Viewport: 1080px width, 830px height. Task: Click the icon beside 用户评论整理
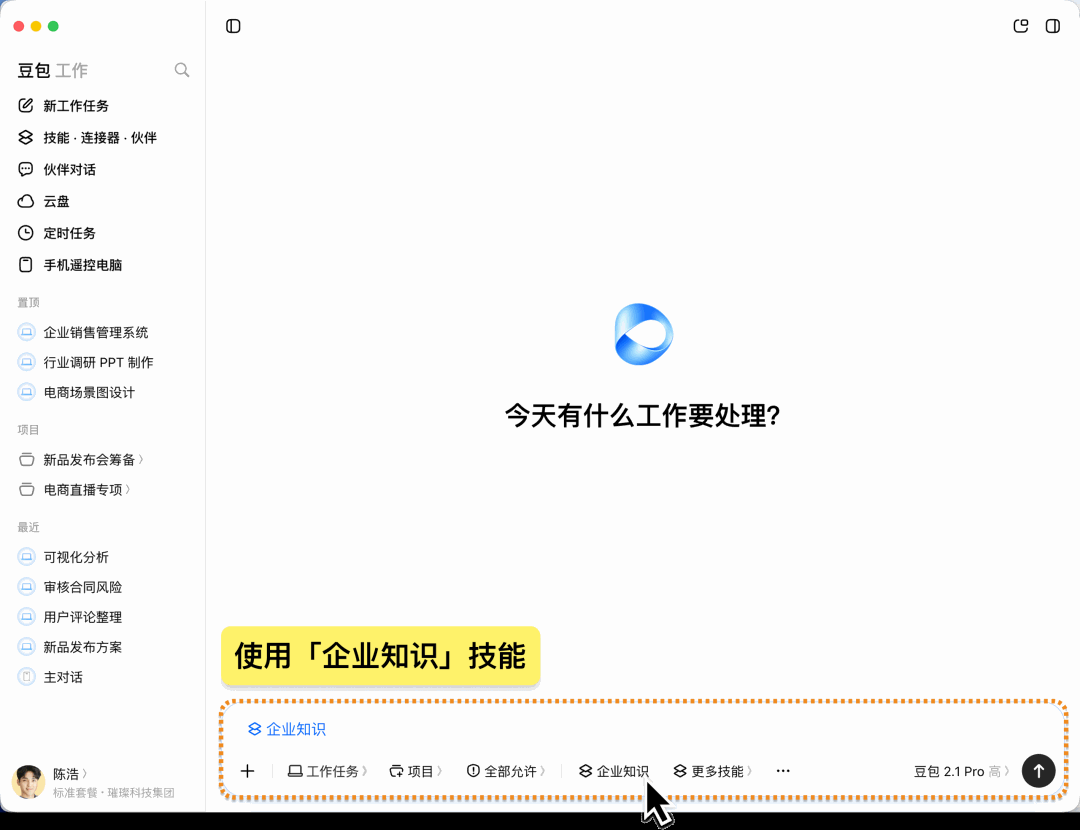click(x=26, y=616)
